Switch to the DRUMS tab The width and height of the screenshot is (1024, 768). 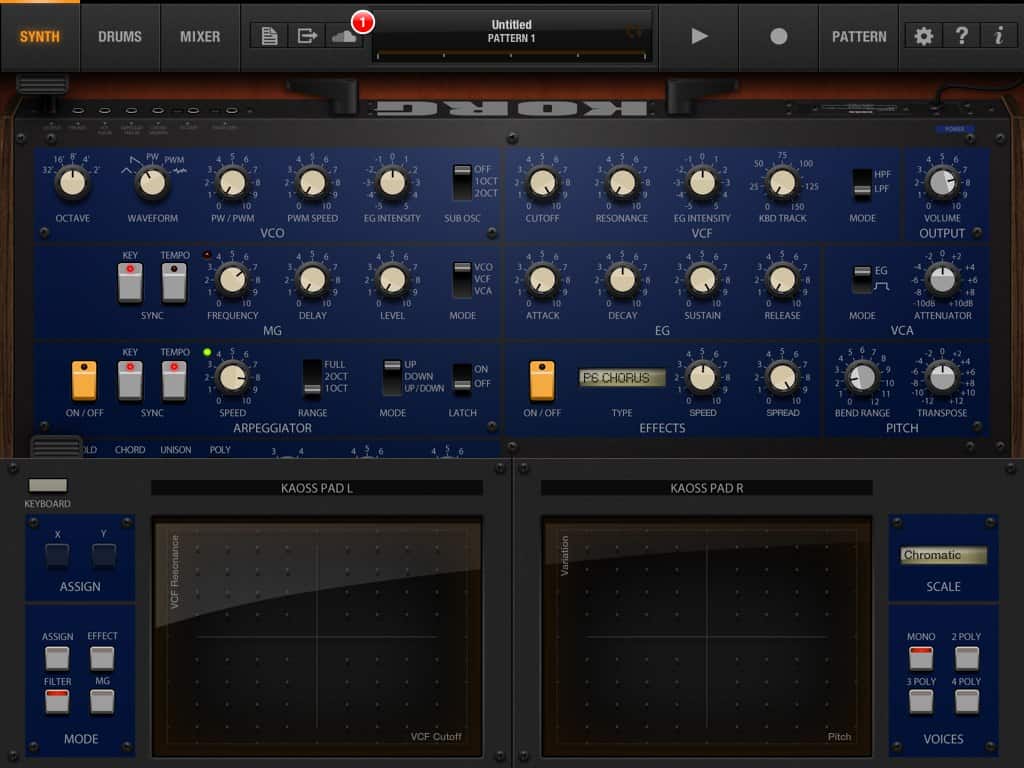pos(120,36)
